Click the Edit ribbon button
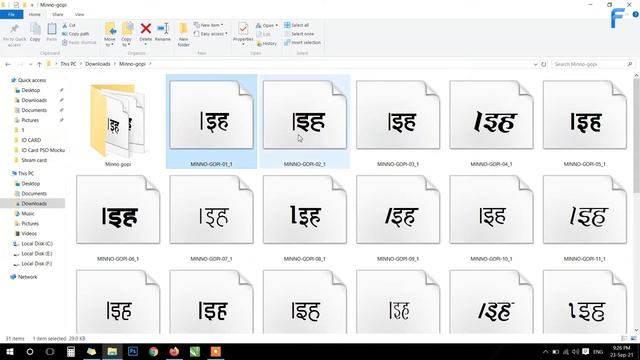Screen dimensions: 640x360 point(264,34)
